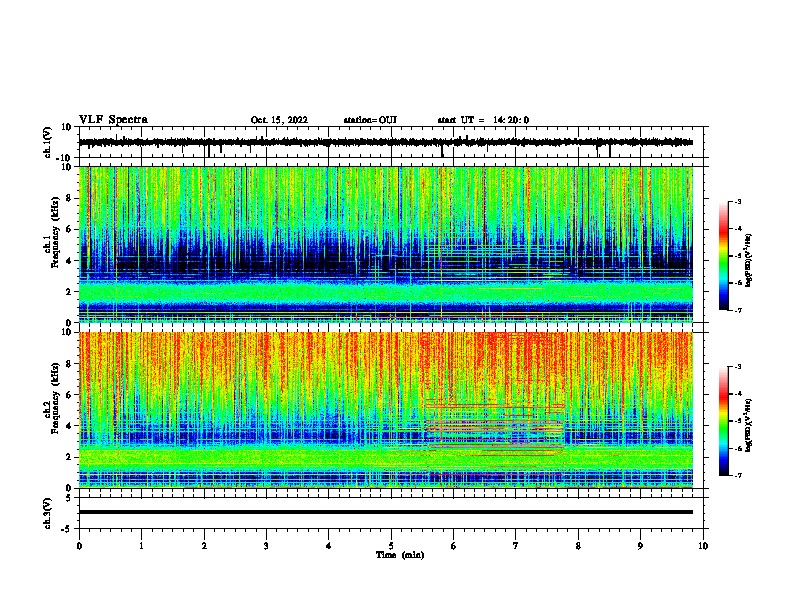792x612 pixels.
Task: Click the "station=OUI" header label
Action: click(x=370, y=120)
